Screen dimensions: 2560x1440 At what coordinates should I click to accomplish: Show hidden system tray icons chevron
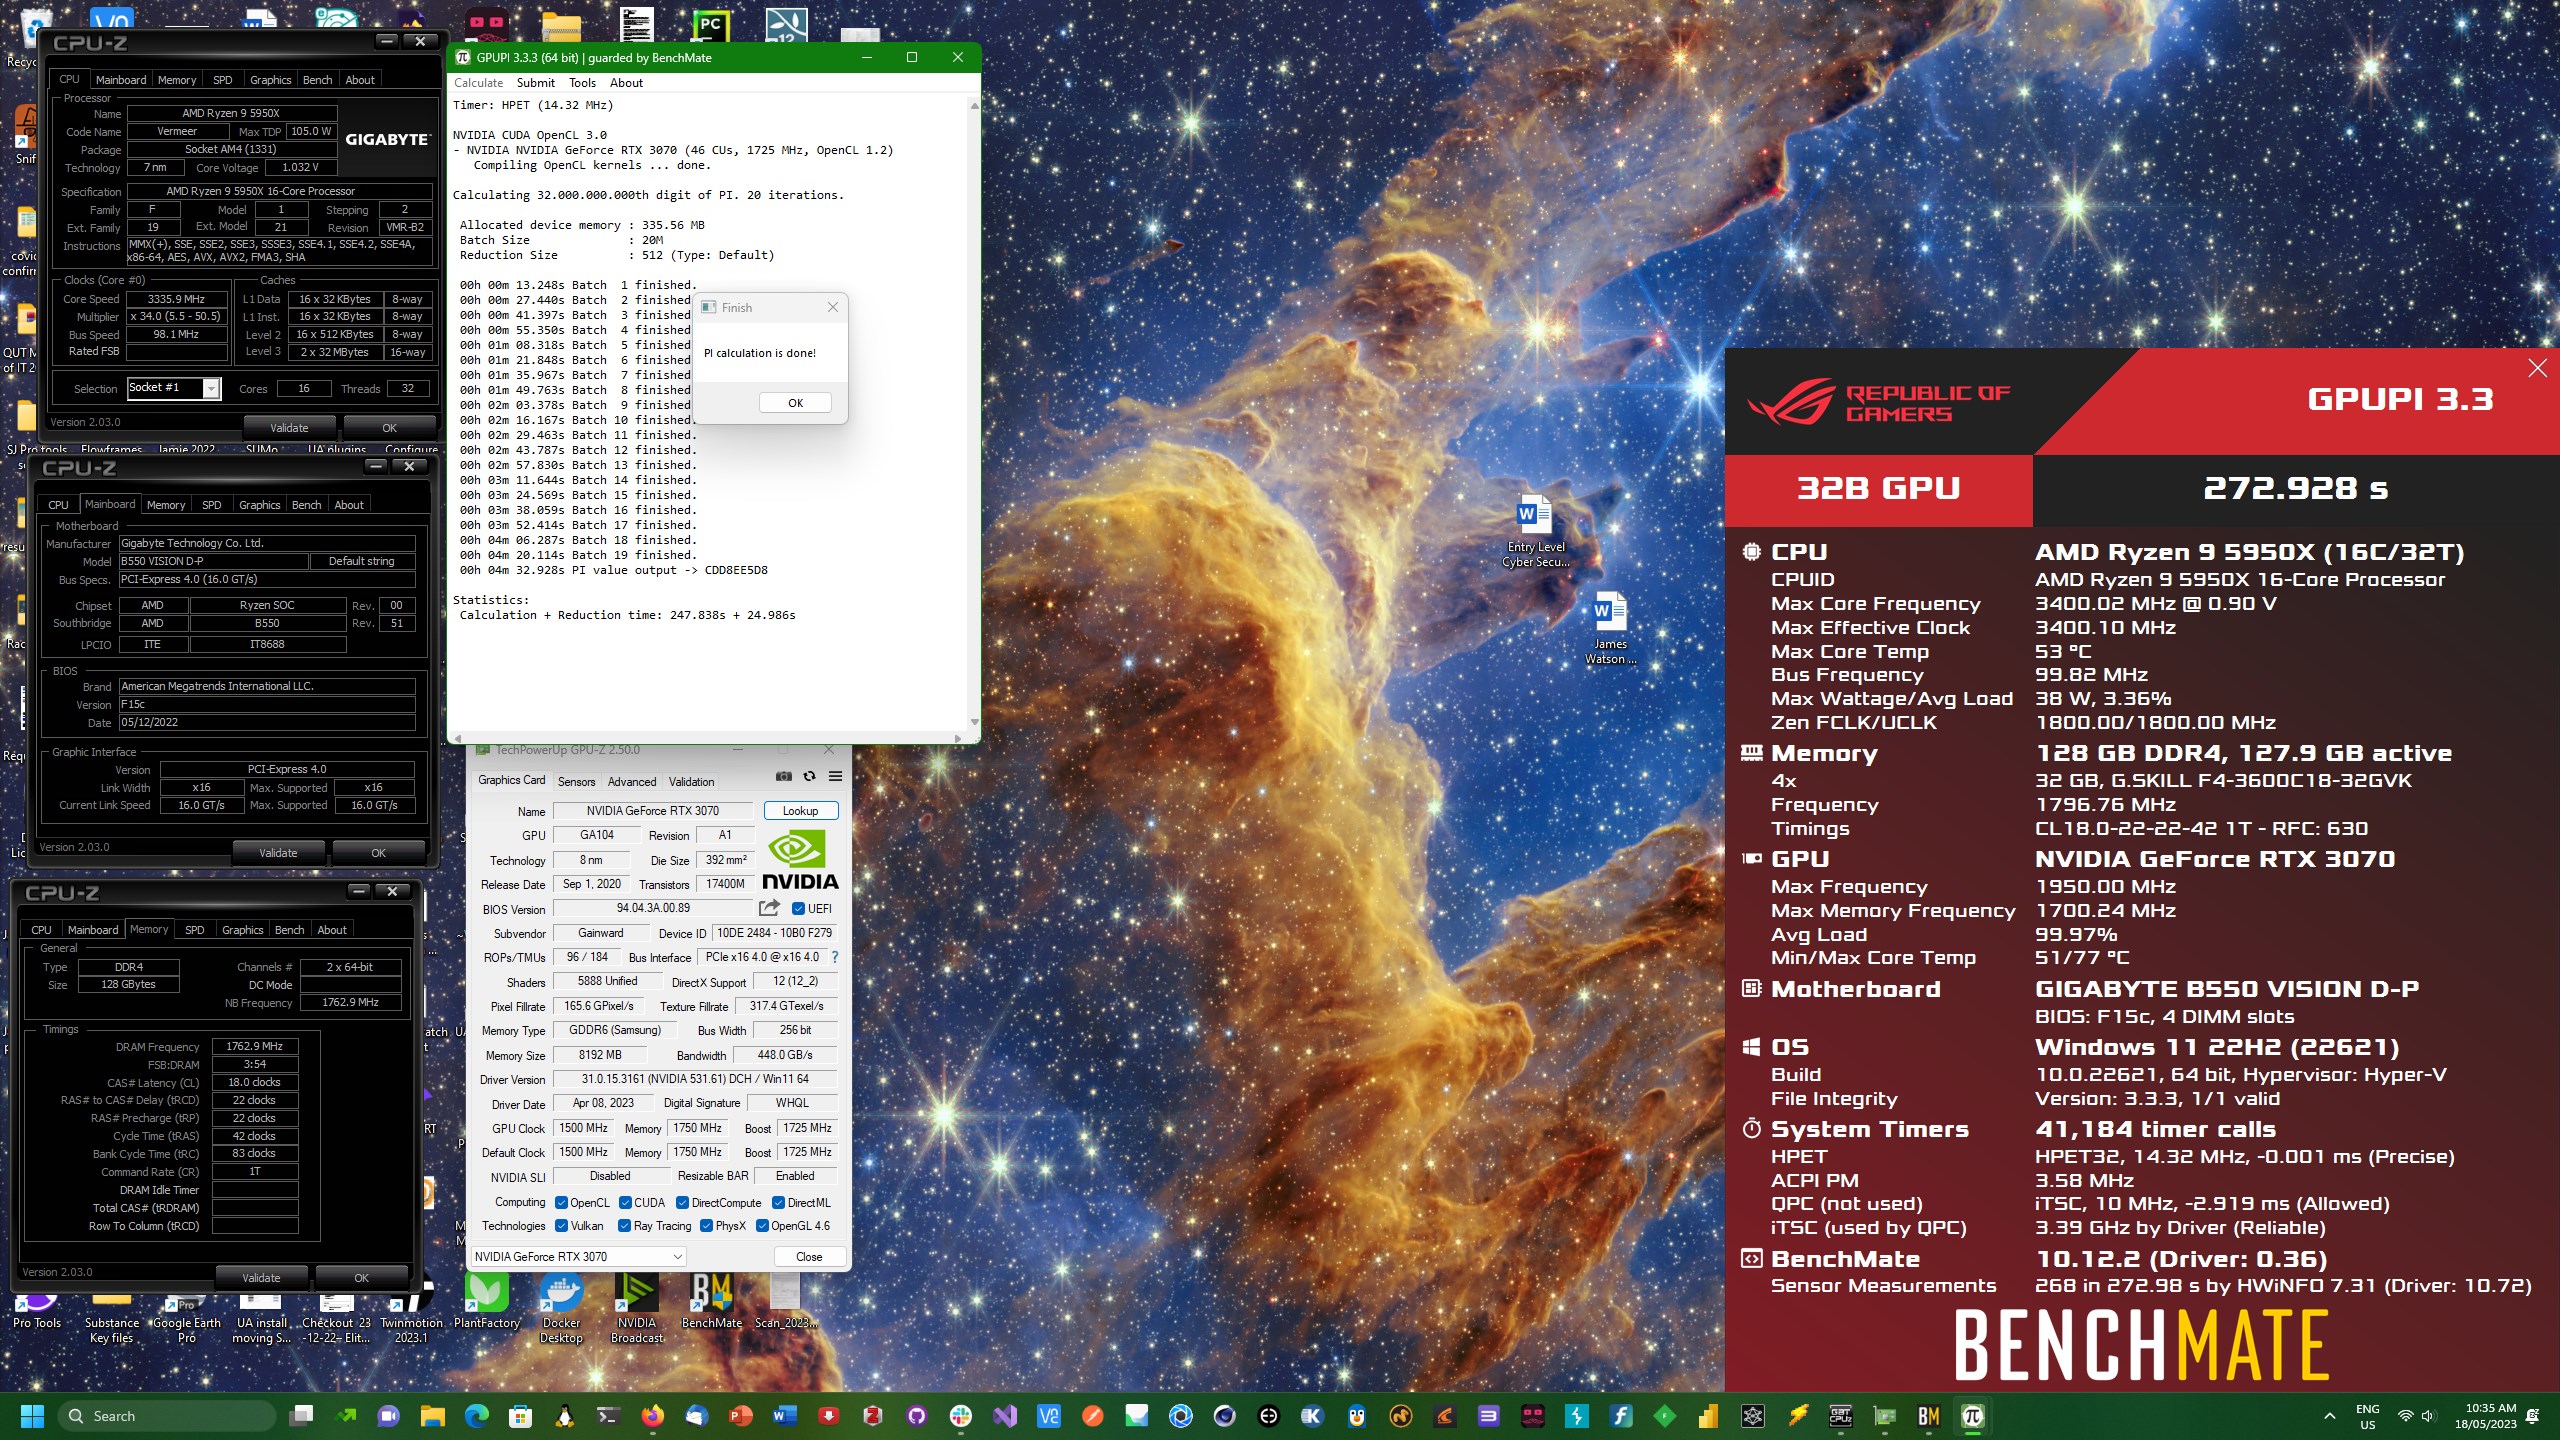pos(2330,1416)
